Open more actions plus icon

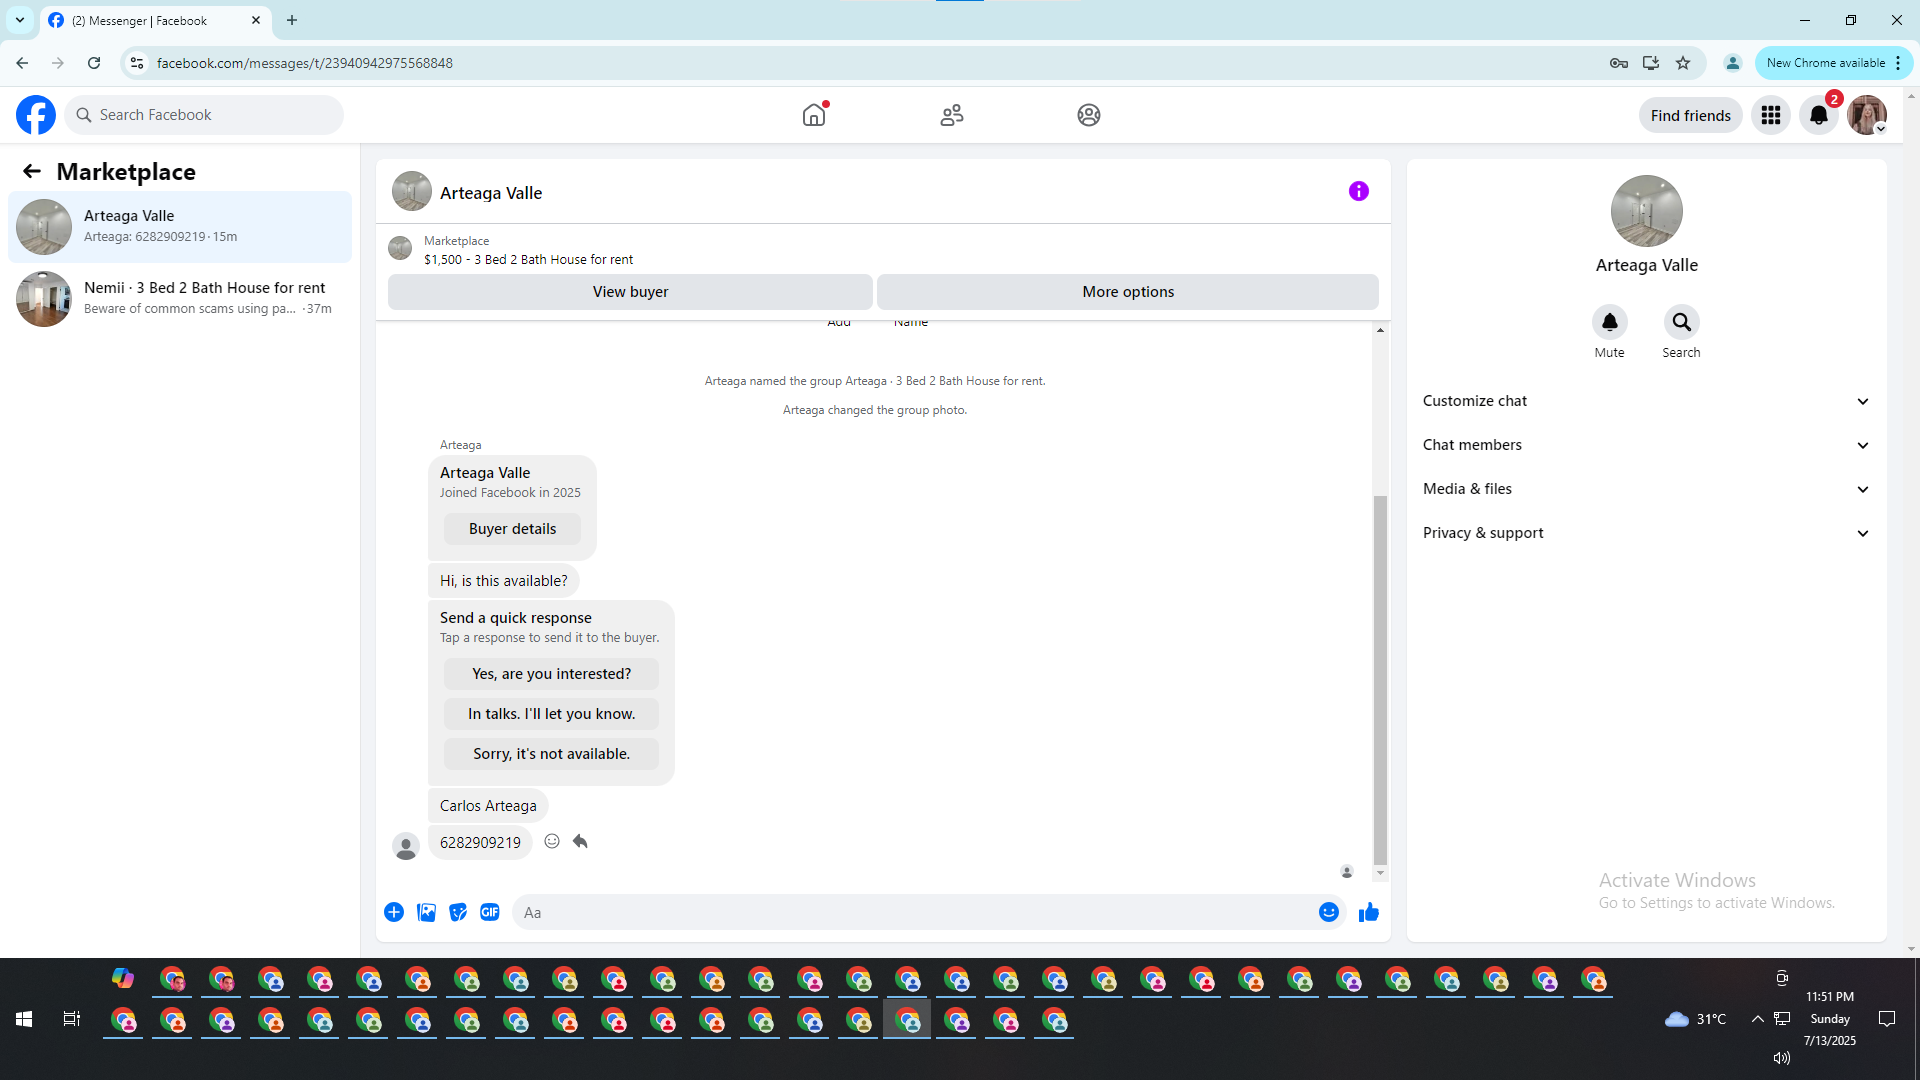[394, 912]
